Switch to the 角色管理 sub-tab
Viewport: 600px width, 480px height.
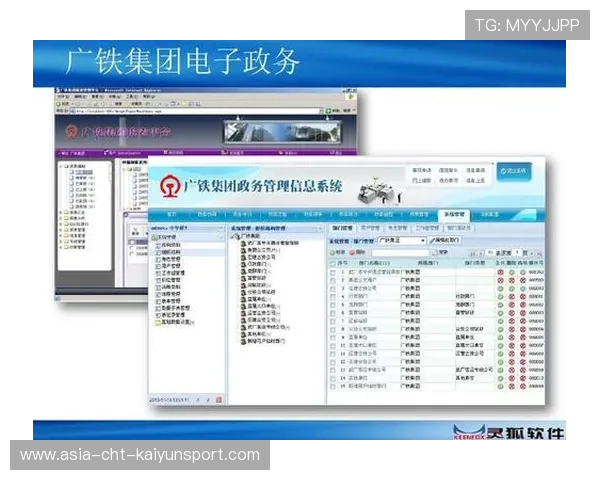tap(398, 228)
